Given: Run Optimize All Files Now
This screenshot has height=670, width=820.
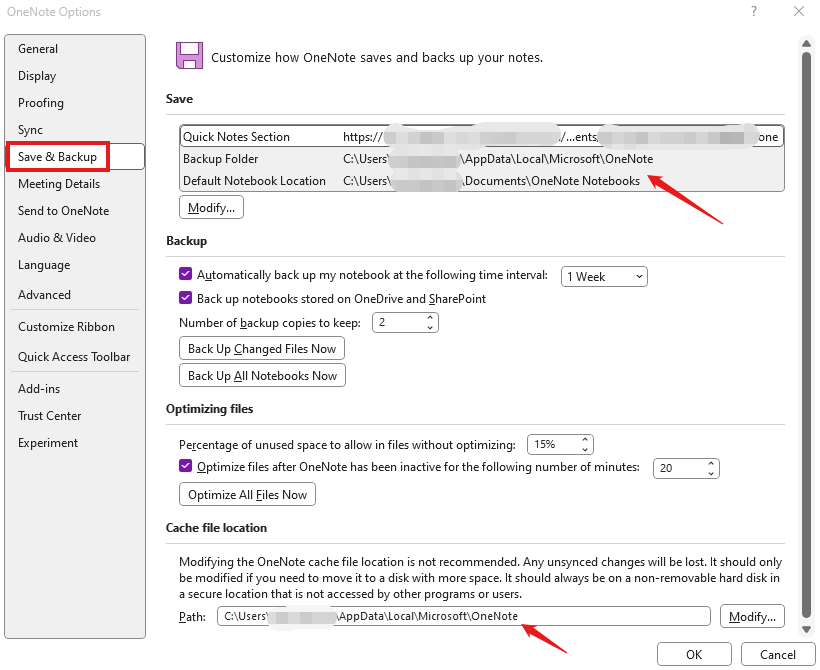Looking at the screenshot, I should coord(247,494).
